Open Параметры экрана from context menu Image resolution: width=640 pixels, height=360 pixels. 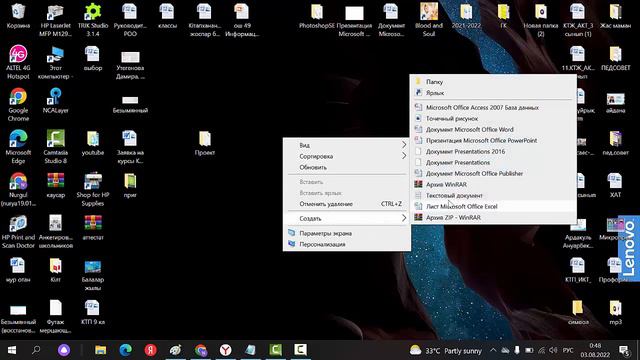(347, 233)
